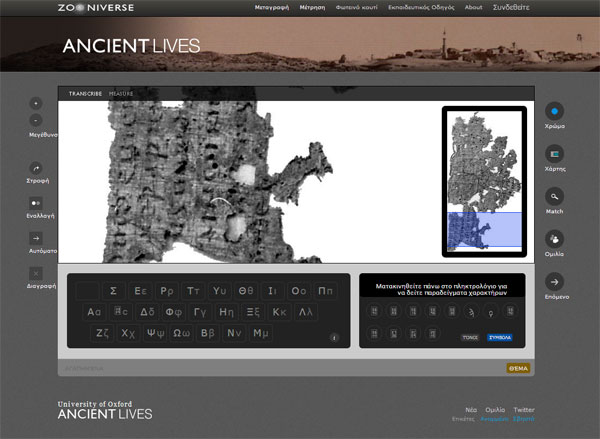
Task: Toggle the Εναλλαγή view switch
Action: [36, 203]
